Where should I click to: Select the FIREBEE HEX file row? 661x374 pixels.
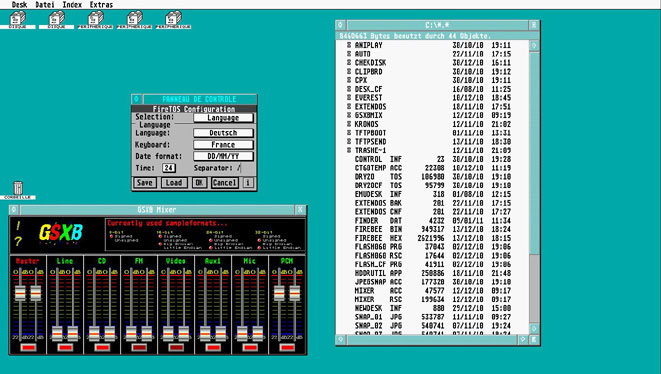click(x=433, y=238)
